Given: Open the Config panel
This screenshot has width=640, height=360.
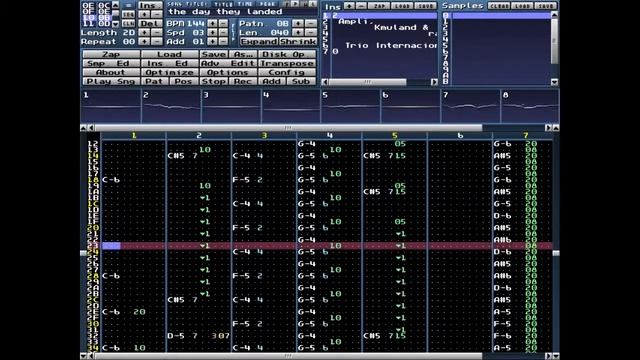Looking at the screenshot, I should tap(287, 72).
